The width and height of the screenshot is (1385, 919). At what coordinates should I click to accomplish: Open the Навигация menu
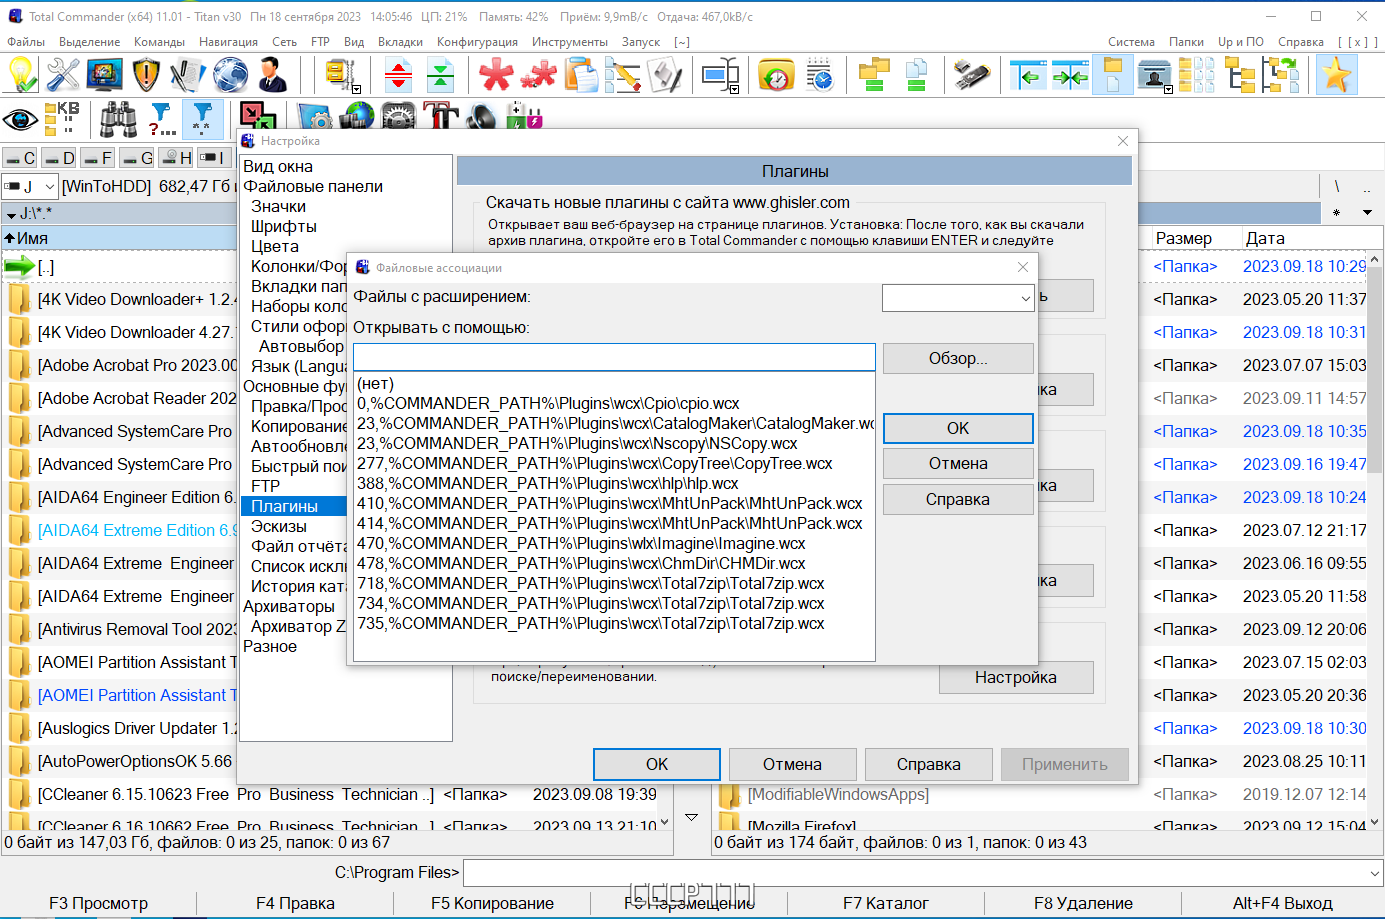point(228,42)
